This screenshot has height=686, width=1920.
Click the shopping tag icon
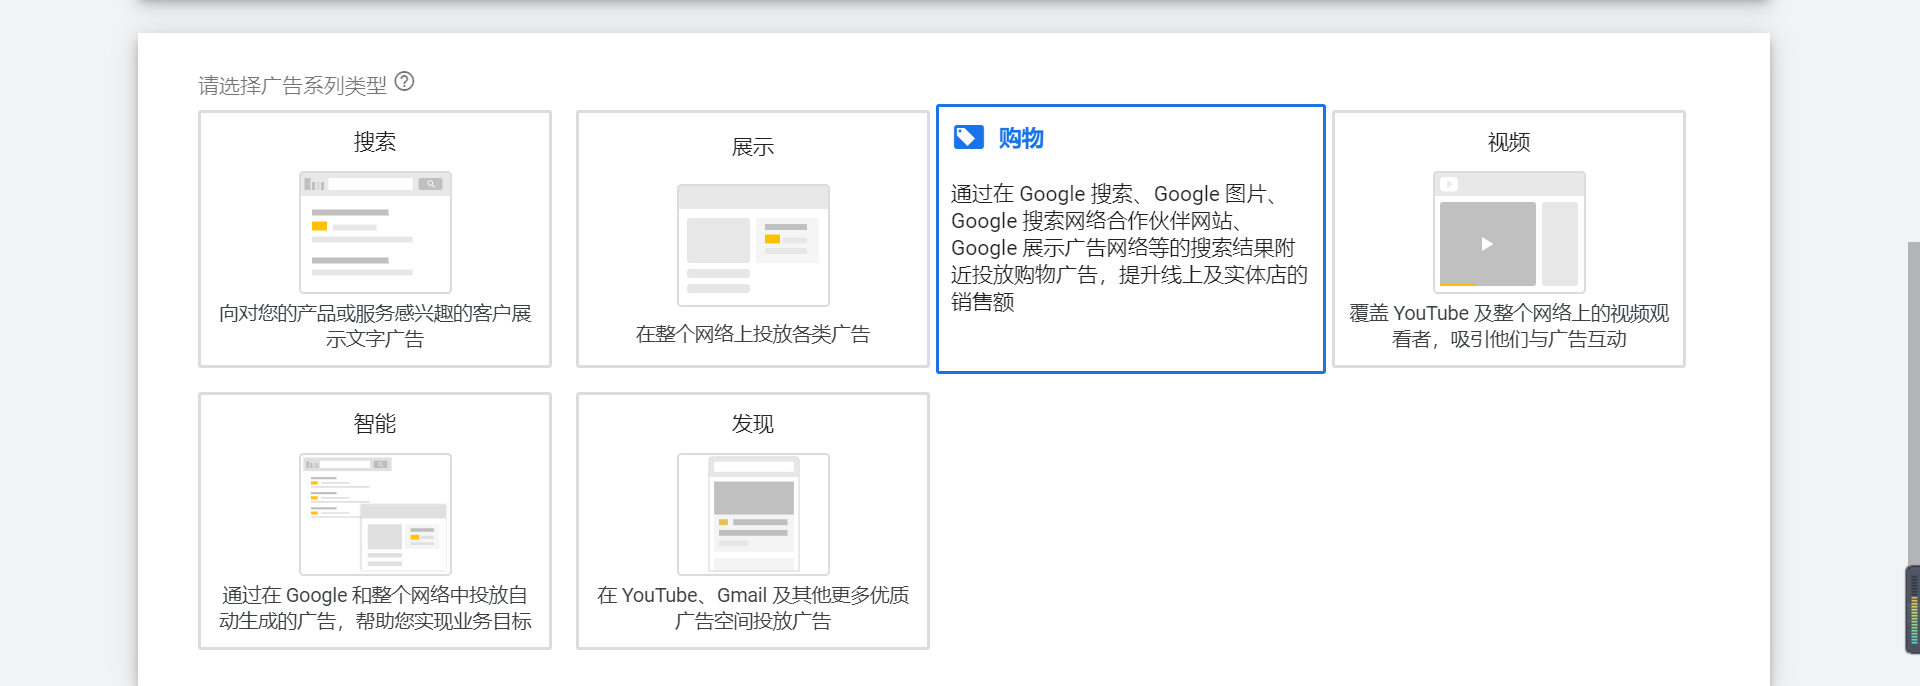tap(968, 137)
